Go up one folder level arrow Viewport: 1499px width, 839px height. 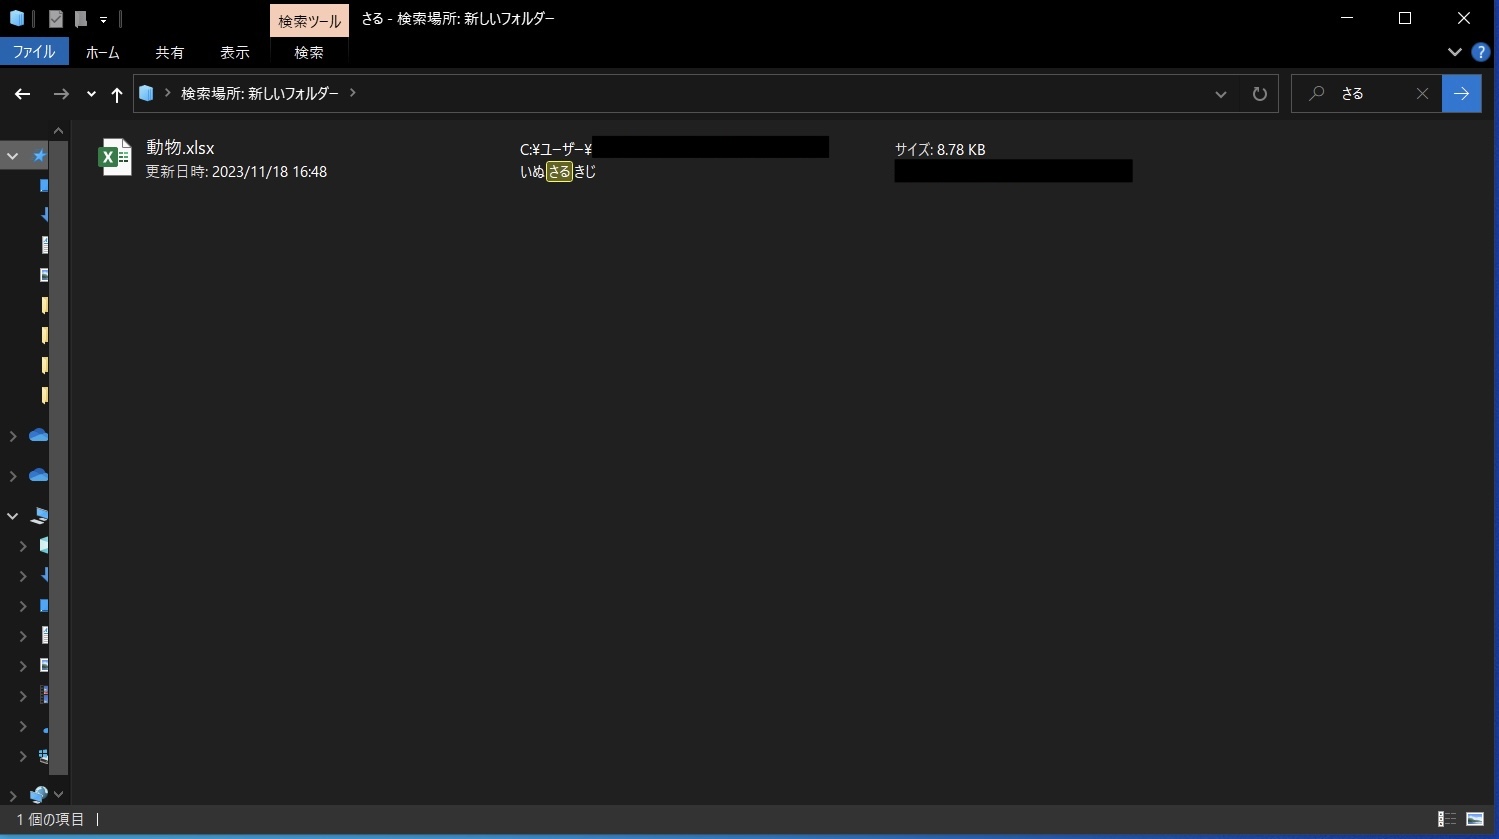pos(117,94)
